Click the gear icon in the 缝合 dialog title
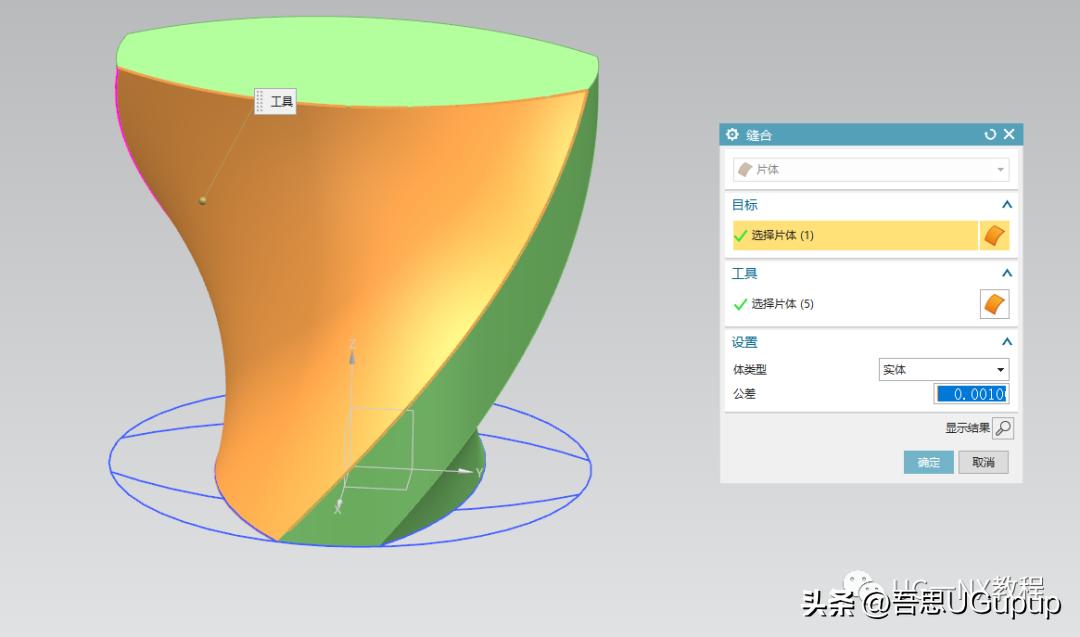The image size is (1080, 637). pos(732,134)
